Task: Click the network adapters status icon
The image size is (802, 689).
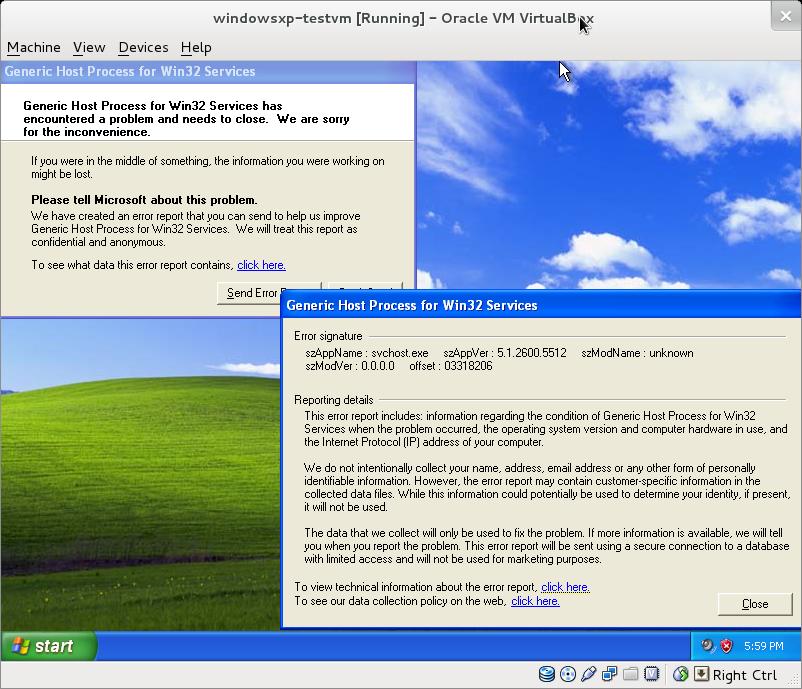Action: point(608,675)
